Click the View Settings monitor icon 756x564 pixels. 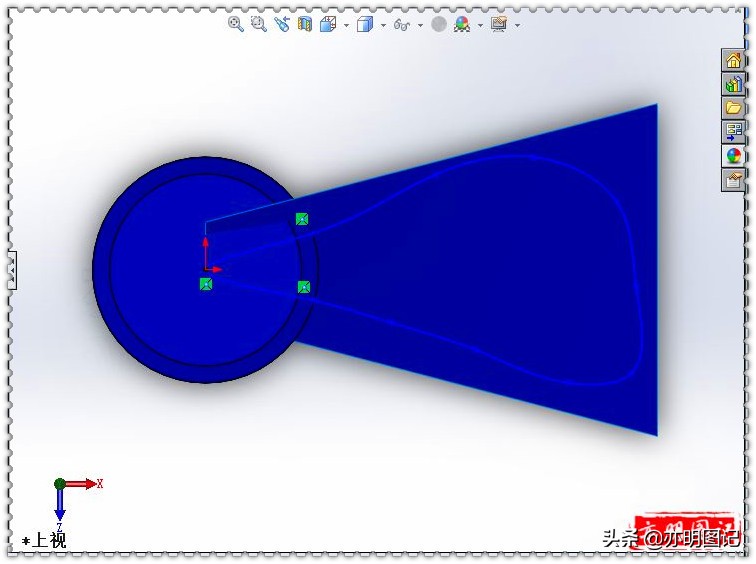click(x=499, y=24)
